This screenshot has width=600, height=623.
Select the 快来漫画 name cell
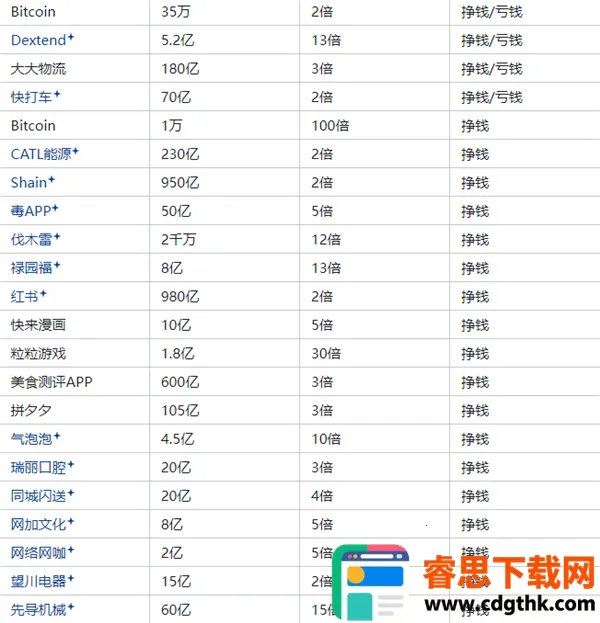pos(74,325)
